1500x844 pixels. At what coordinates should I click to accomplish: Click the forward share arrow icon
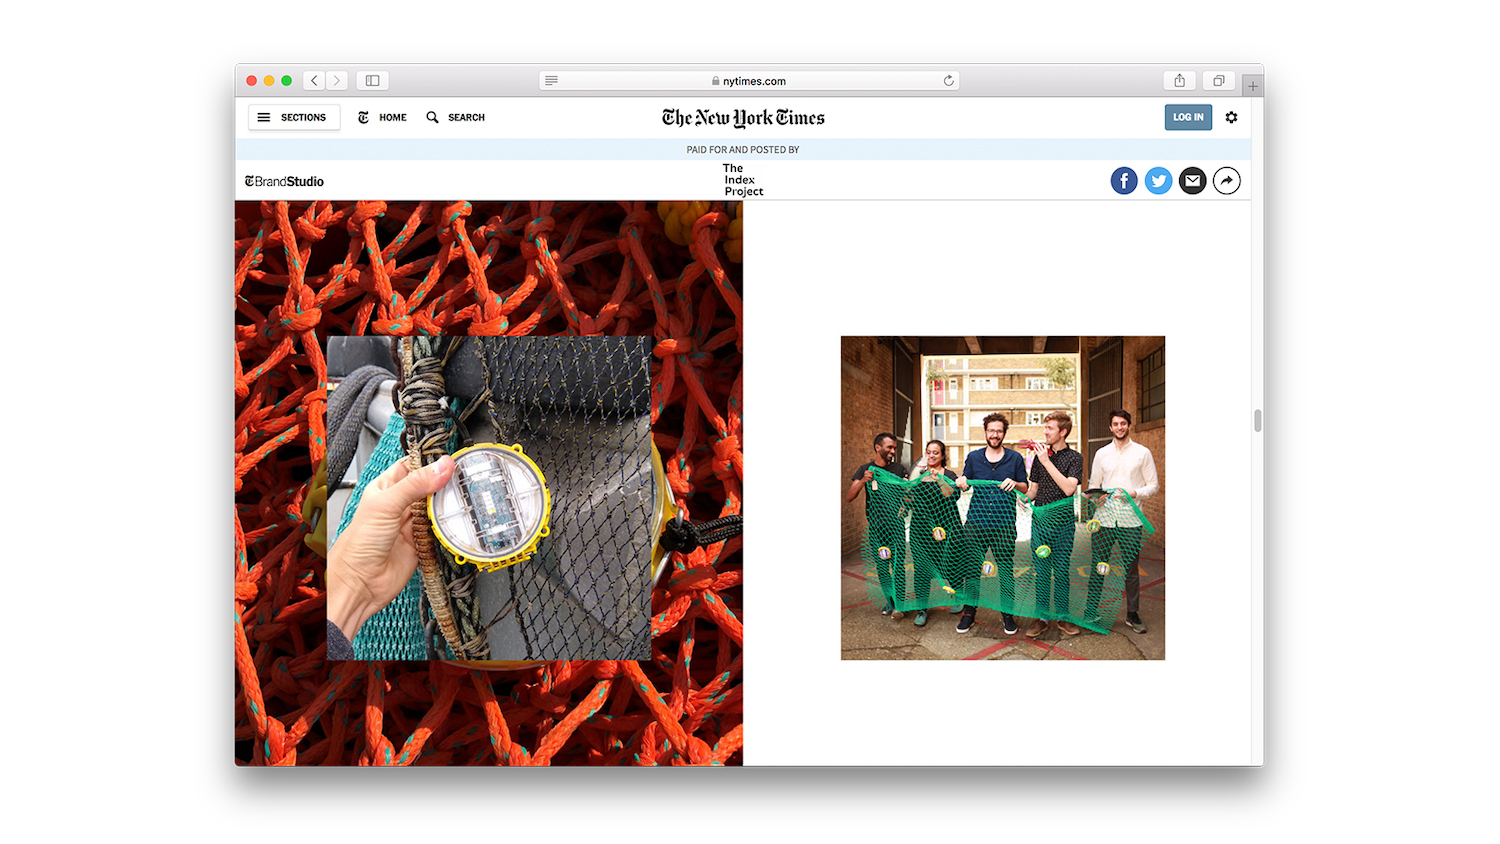1226,181
